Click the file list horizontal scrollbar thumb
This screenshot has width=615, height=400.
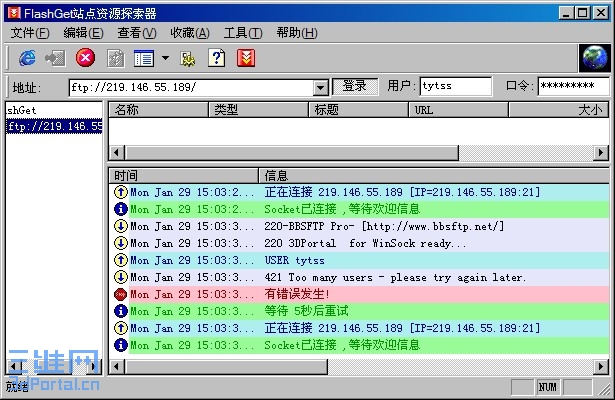(291, 153)
